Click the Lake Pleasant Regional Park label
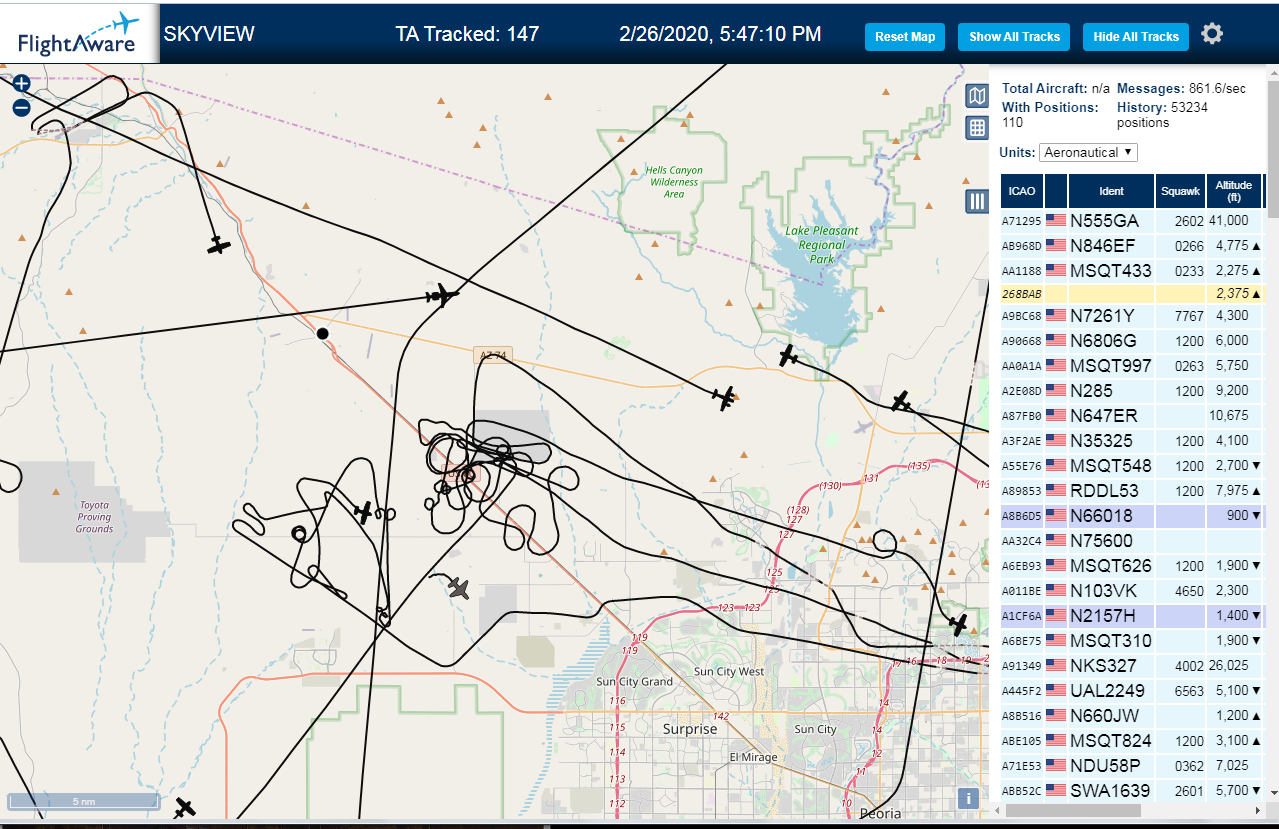Screen dimensions: 1279x829 822,244
